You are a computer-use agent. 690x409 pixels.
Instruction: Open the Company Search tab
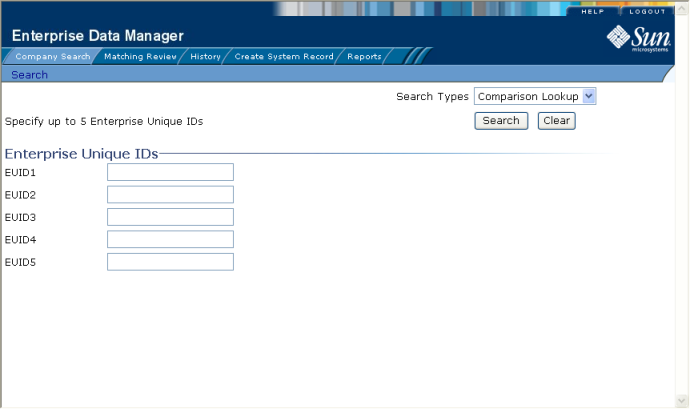[x=52, y=56]
